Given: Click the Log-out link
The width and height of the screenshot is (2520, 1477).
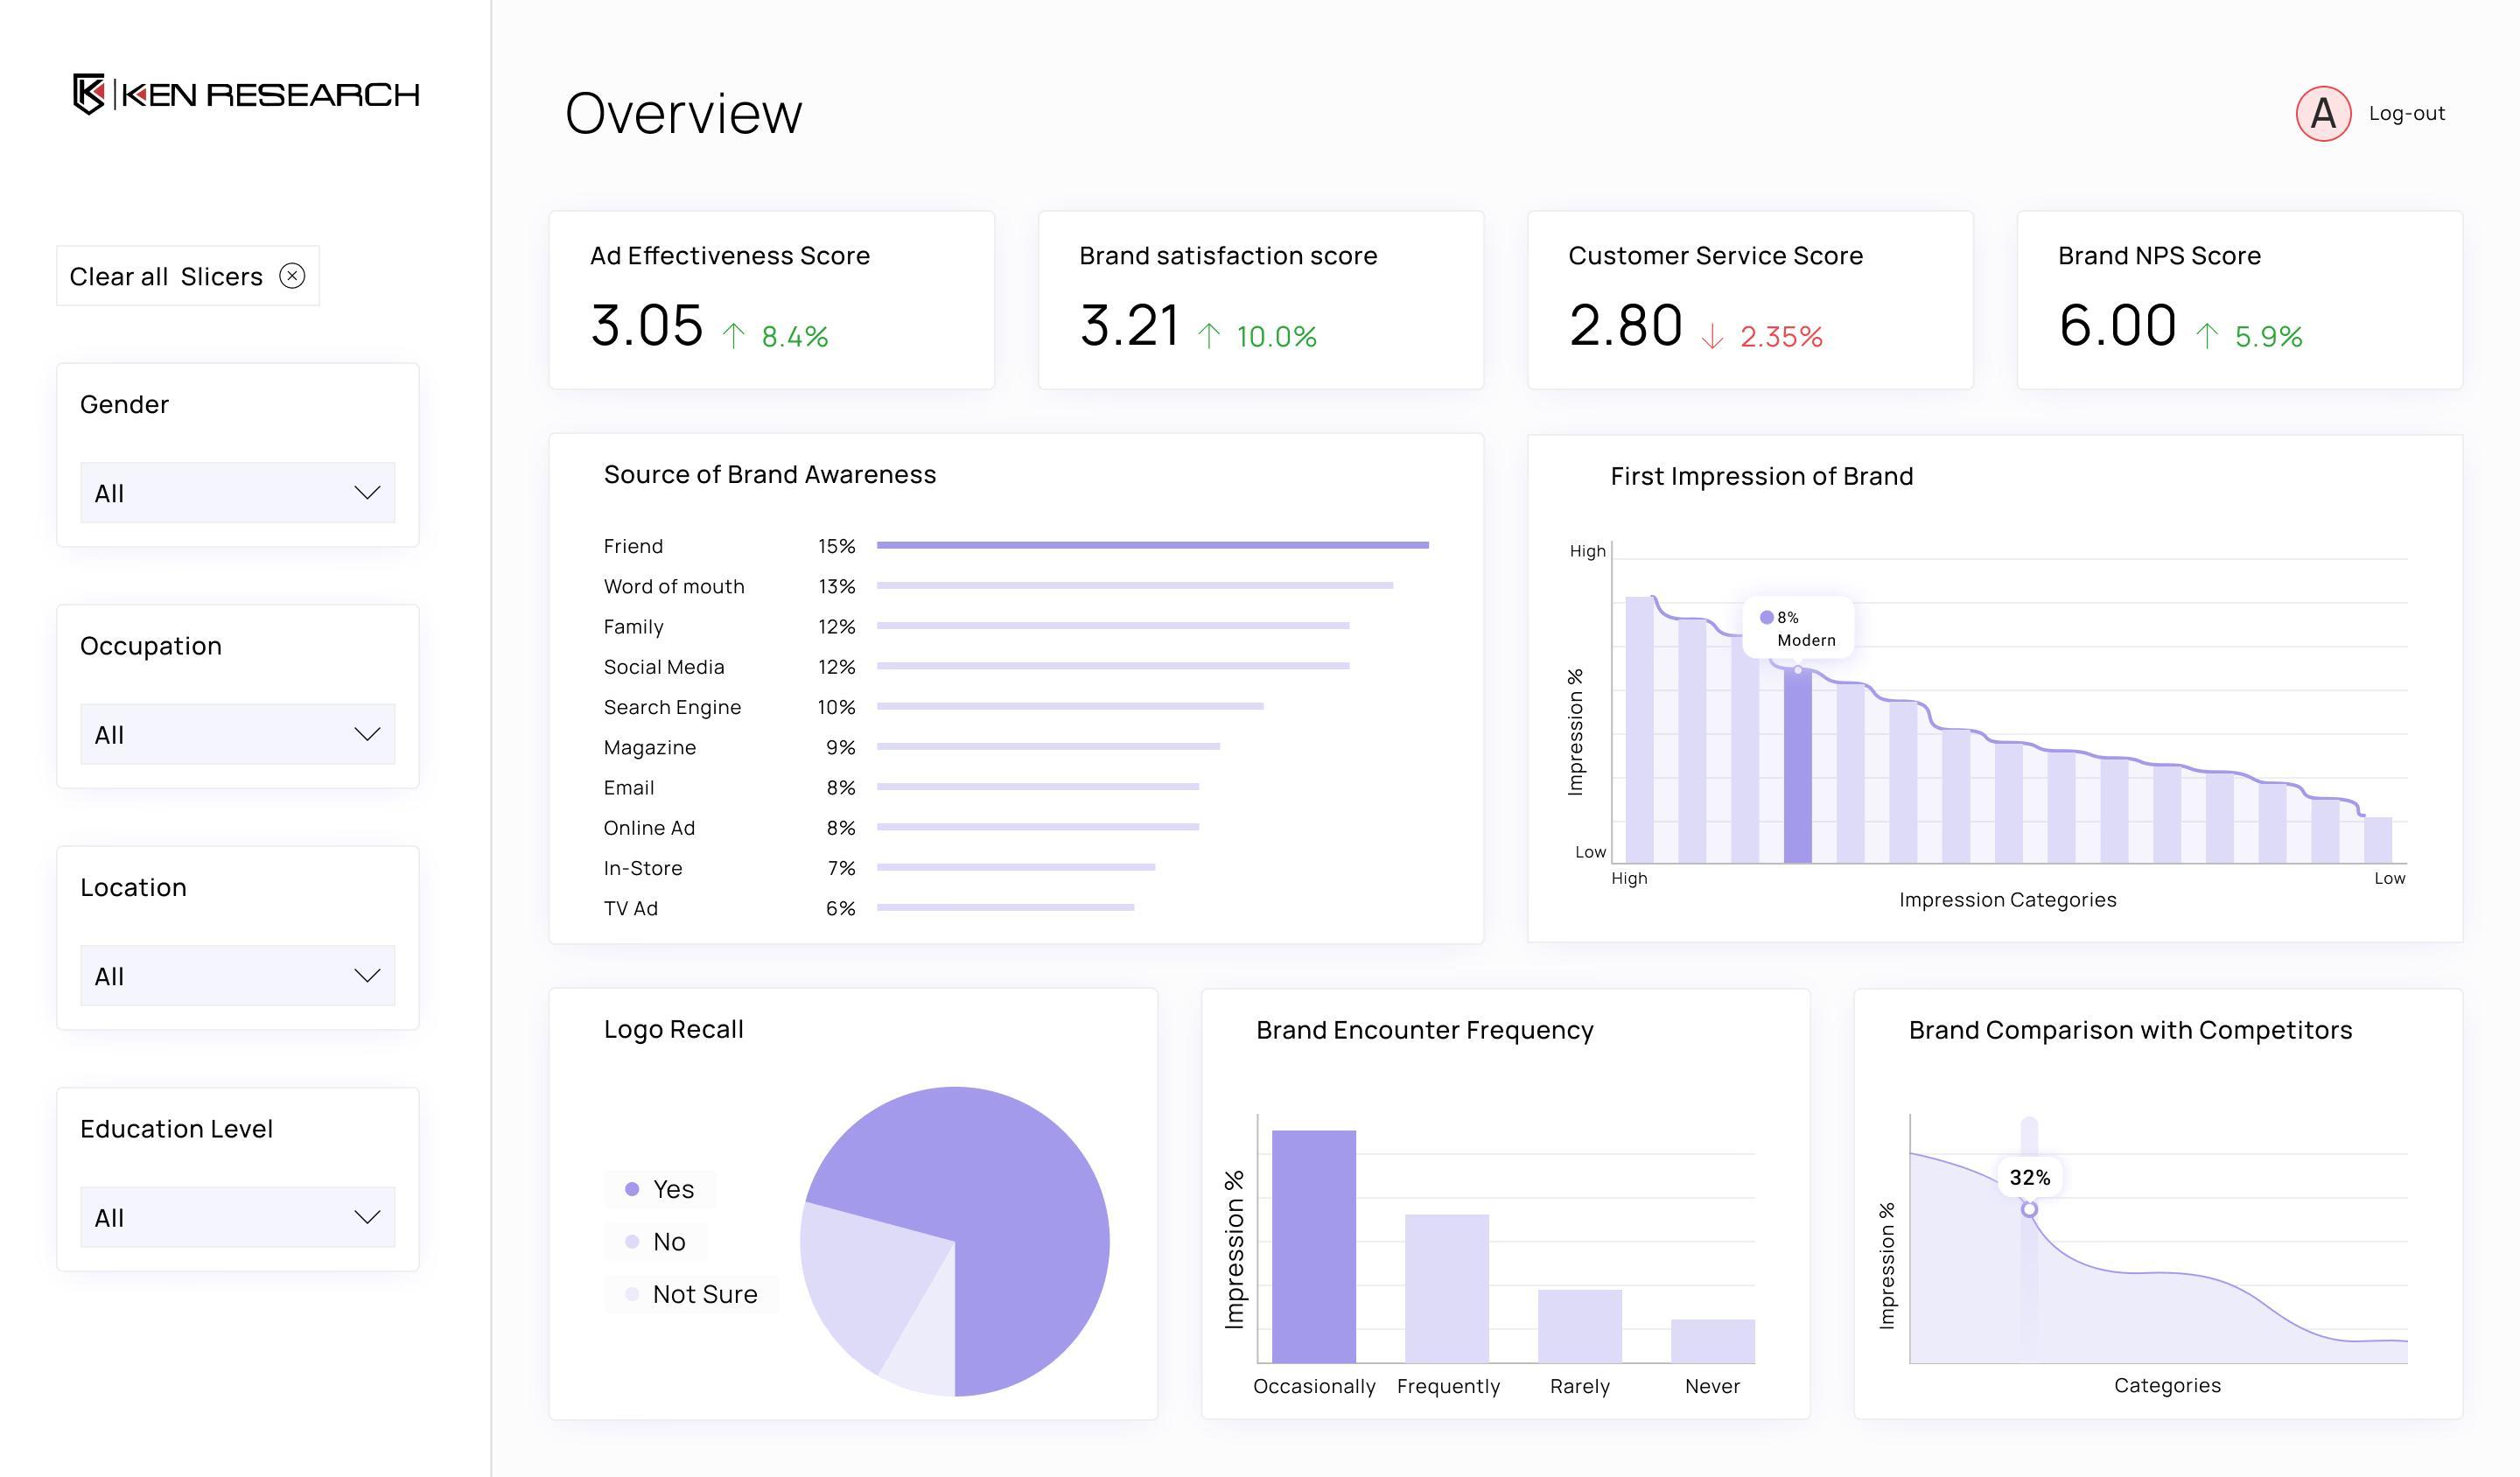Looking at the screenshot, I should tap(2406, 113).
